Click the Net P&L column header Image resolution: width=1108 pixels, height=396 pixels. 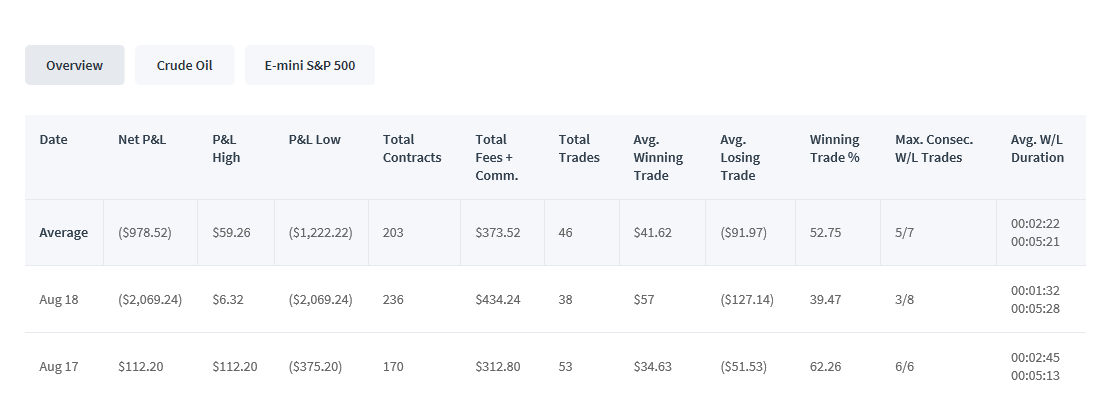point(142,139)
